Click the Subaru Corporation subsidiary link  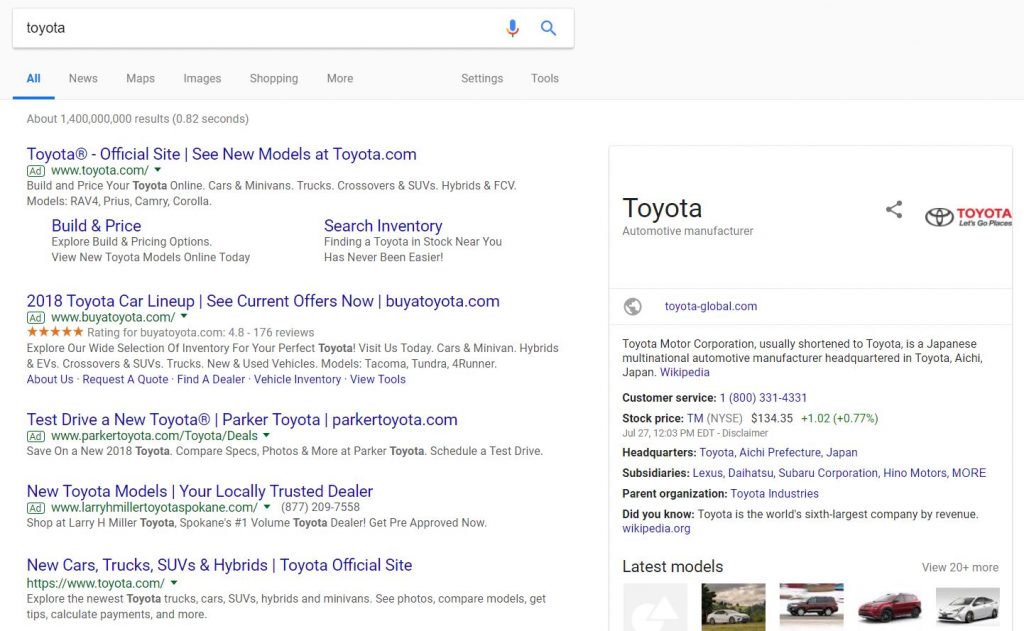click(x=828, y=473)
